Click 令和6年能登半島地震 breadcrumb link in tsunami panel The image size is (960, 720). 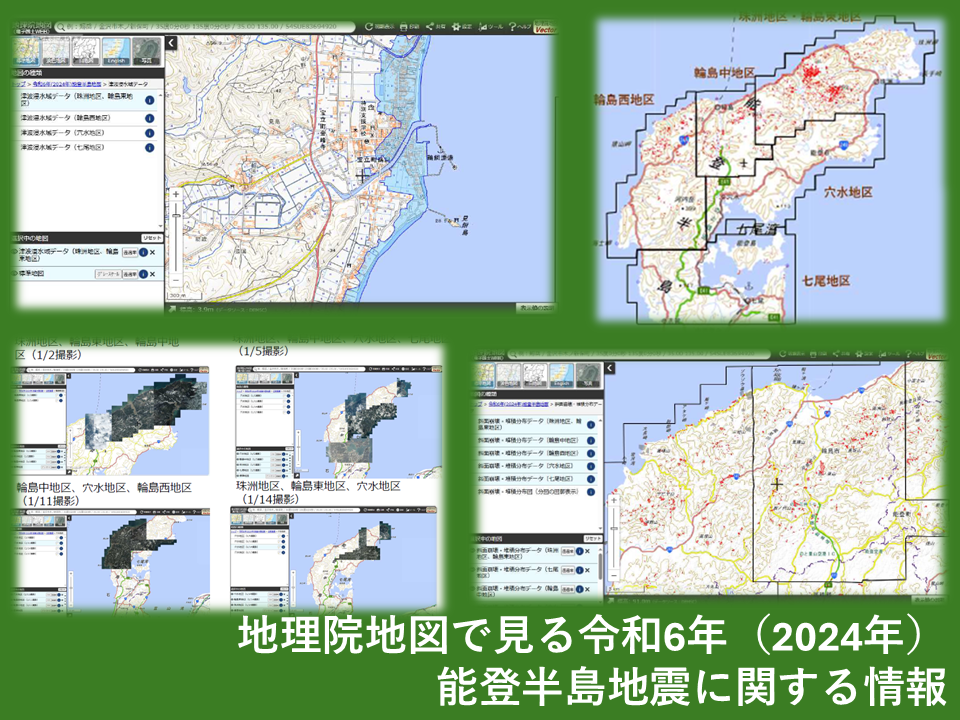[x=67, y=84]
